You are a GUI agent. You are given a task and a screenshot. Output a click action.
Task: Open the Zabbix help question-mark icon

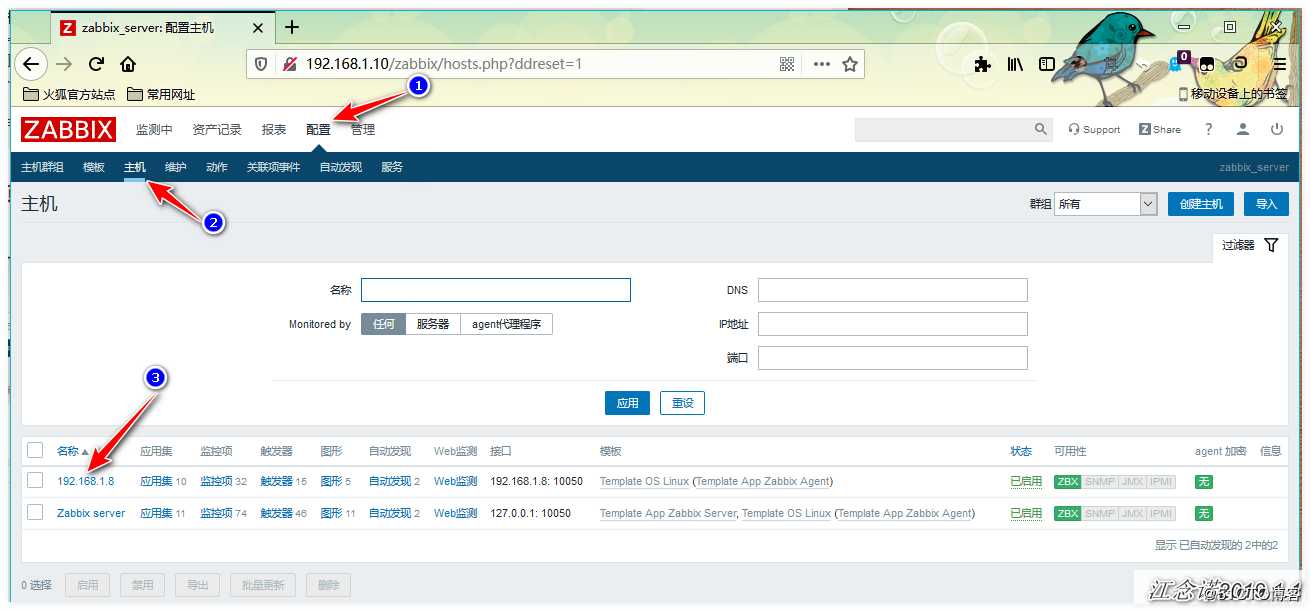tap(1208, 129)
